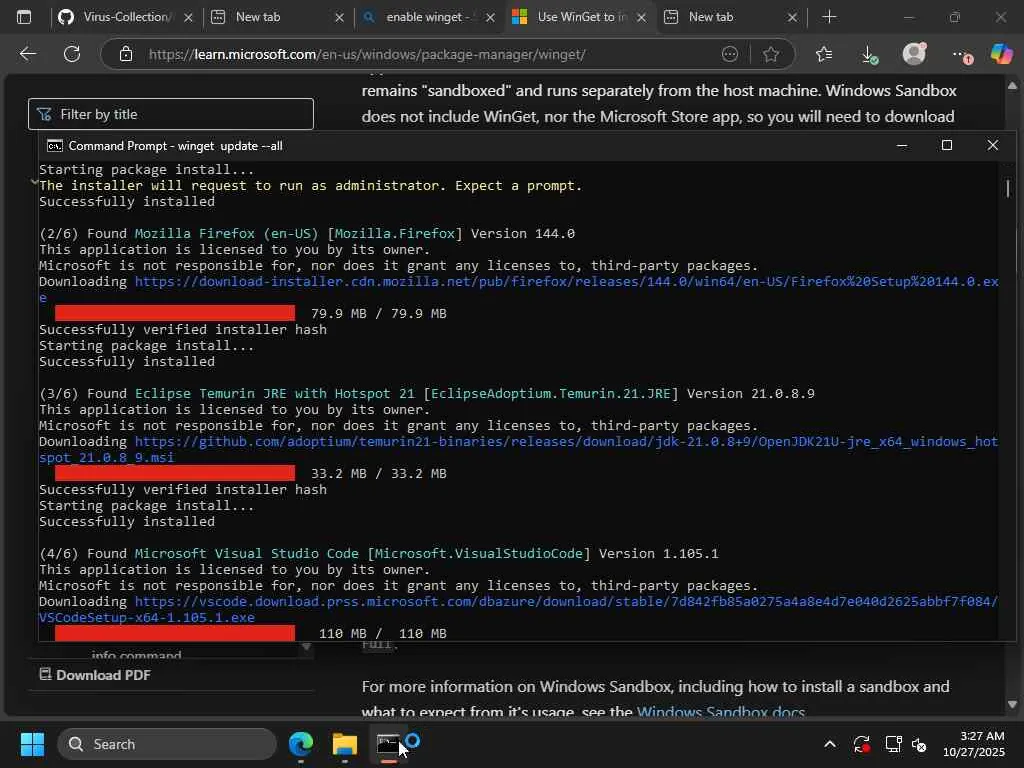Image resolution: width=1024 pixels, height=768 pixels.
Task: Click the address bar URL
Action: tap(367, 54)
